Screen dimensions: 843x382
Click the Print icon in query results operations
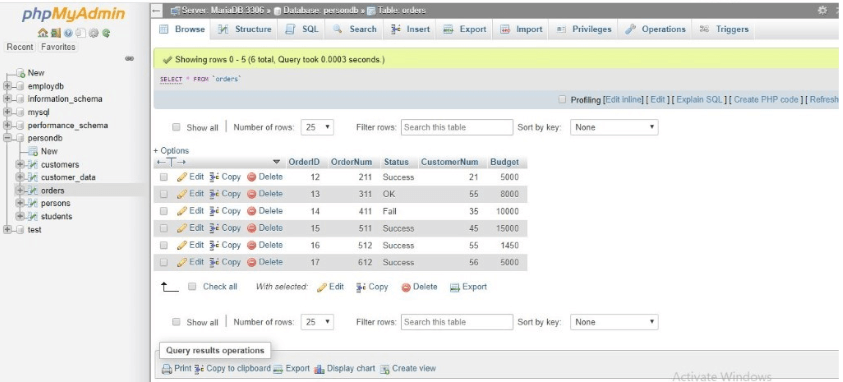[167, 369]
